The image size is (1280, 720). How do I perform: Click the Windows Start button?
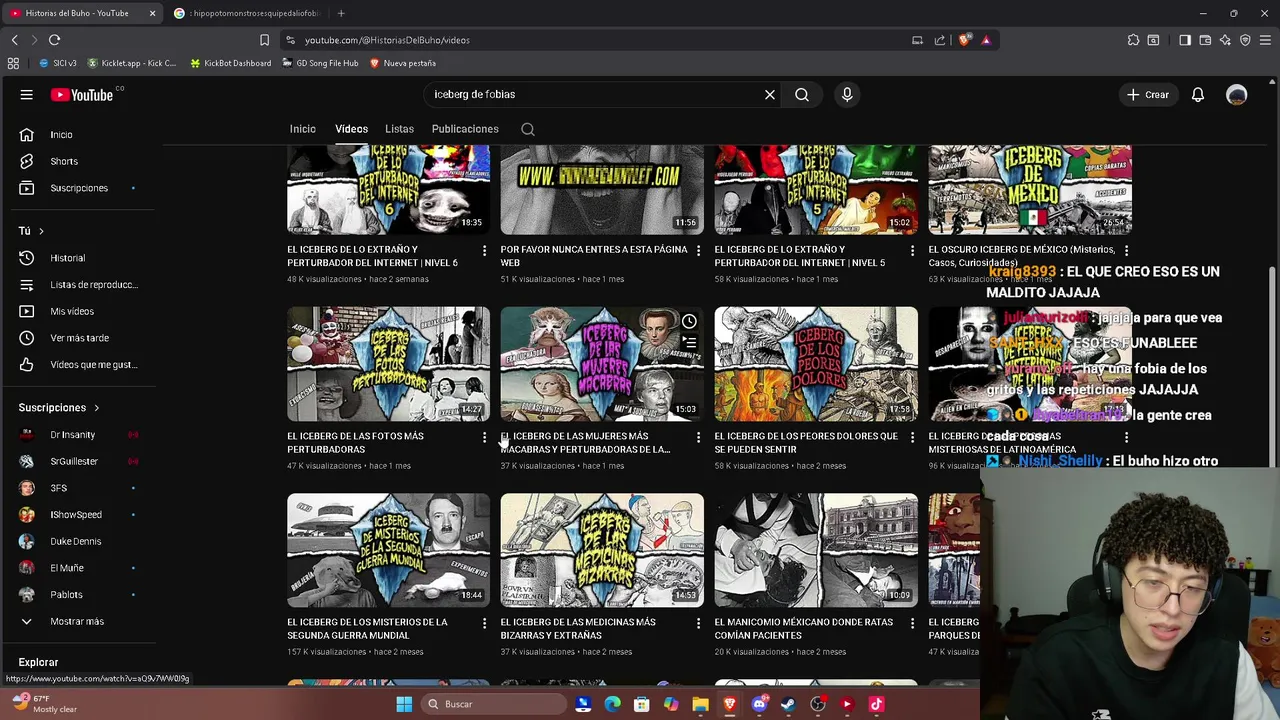(404, 704)
